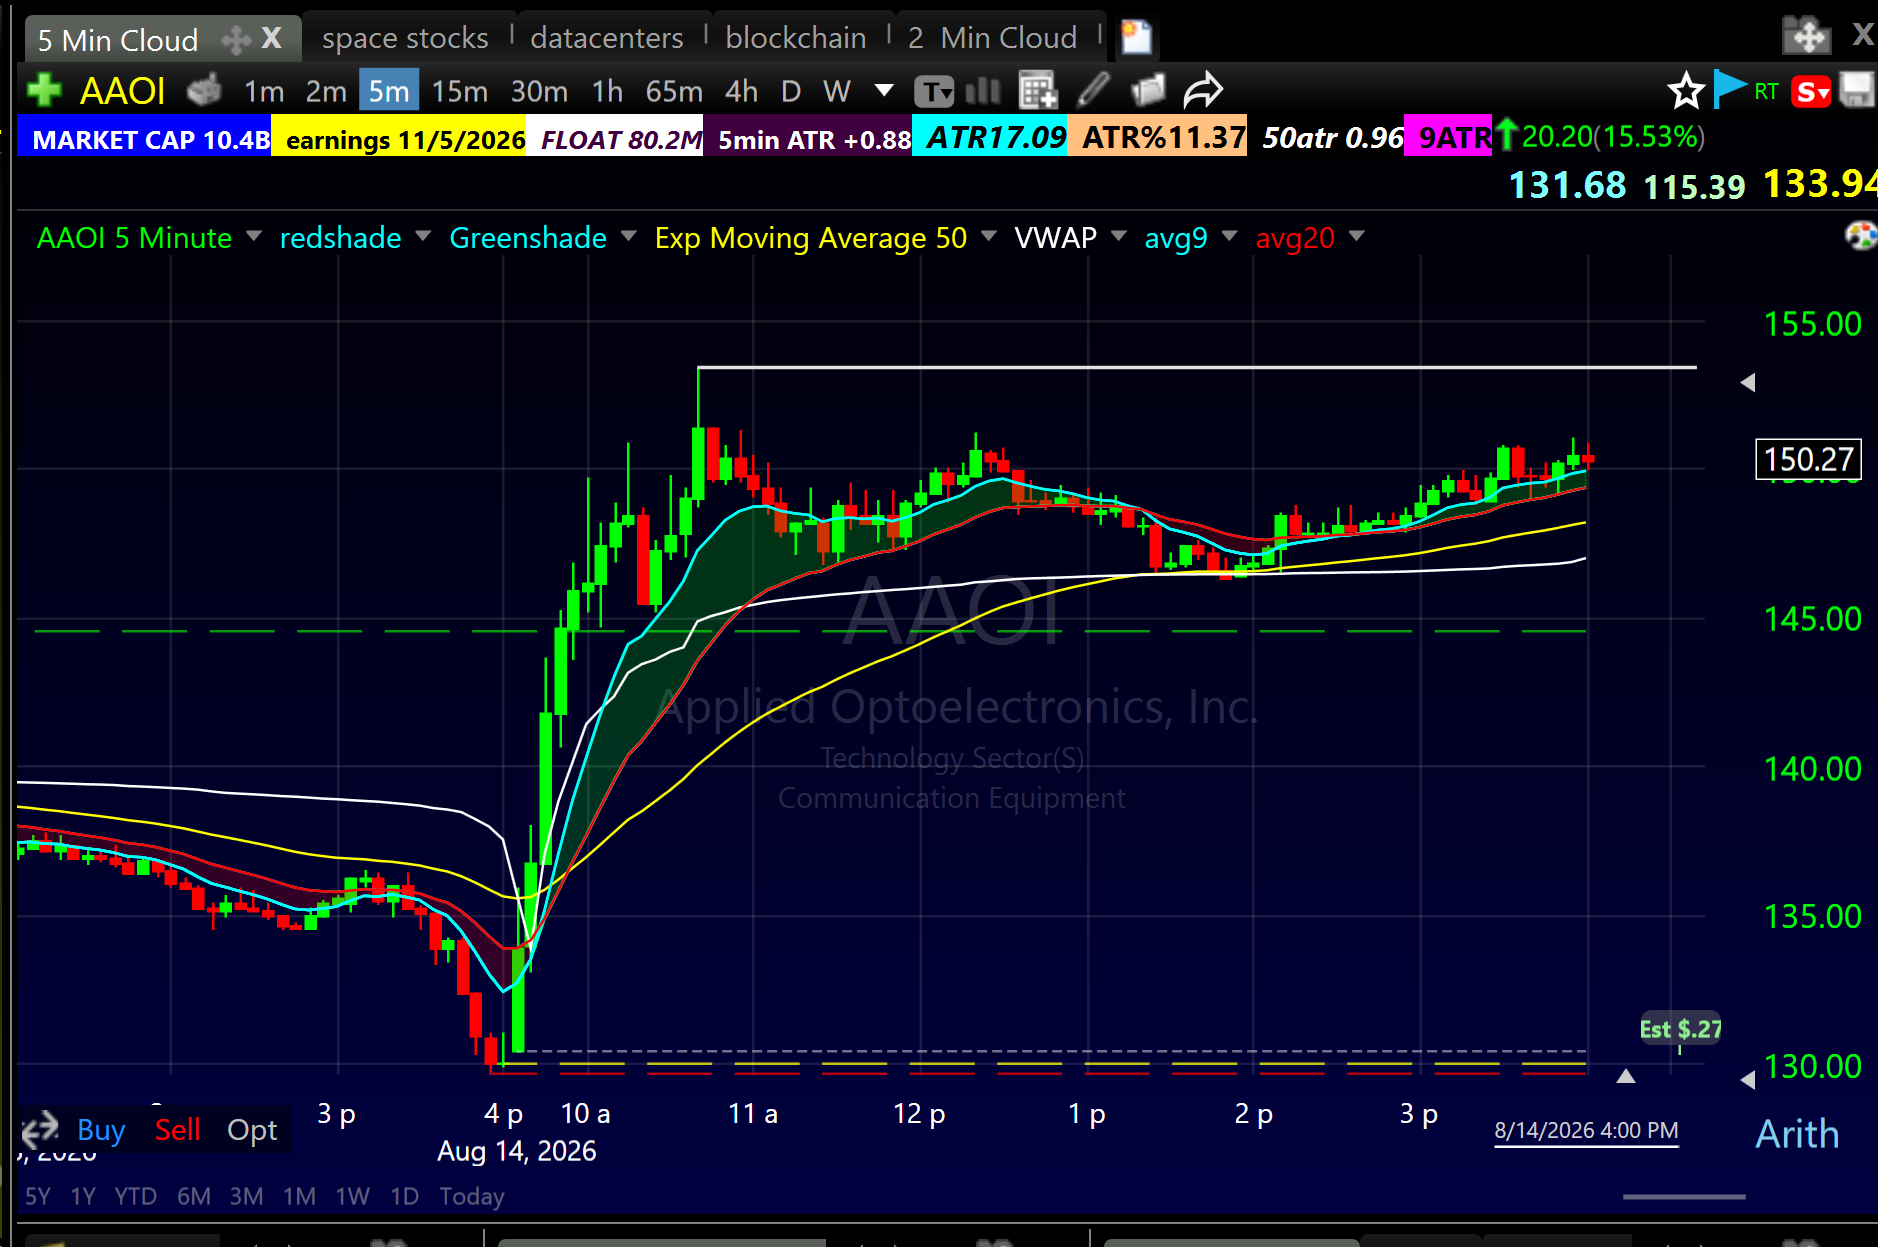Click the horizontal scrollbar under the date
1878x1247 pixels.
tap(1684, 1196)
